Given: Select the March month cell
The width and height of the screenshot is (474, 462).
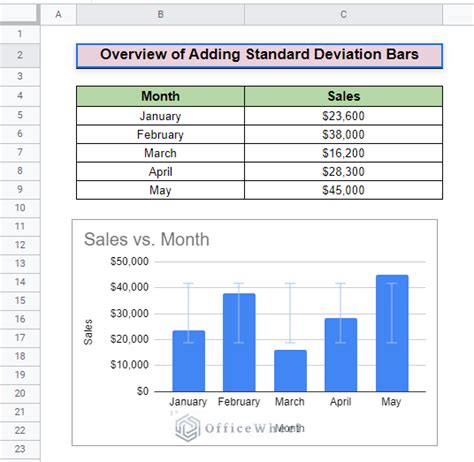Looking at the screenshot, I should pyautogui.click(x=160, y=153).
